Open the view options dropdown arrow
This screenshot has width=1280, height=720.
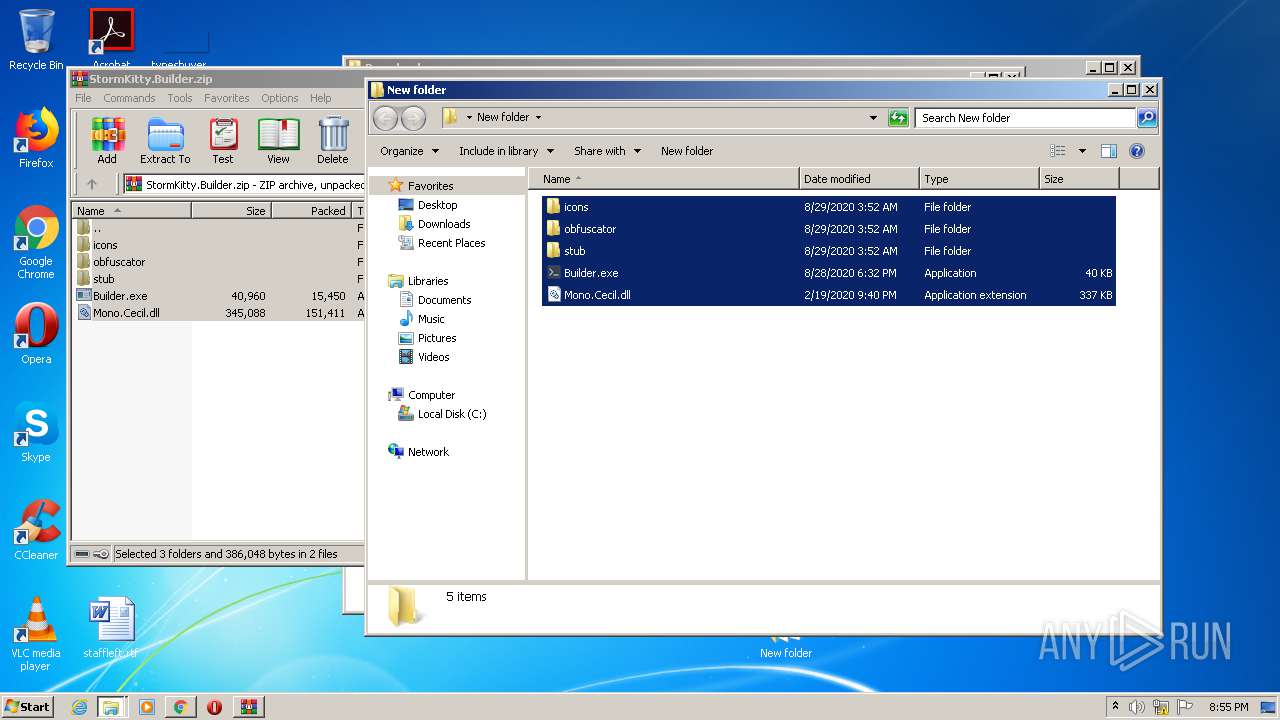[1082, 151]
